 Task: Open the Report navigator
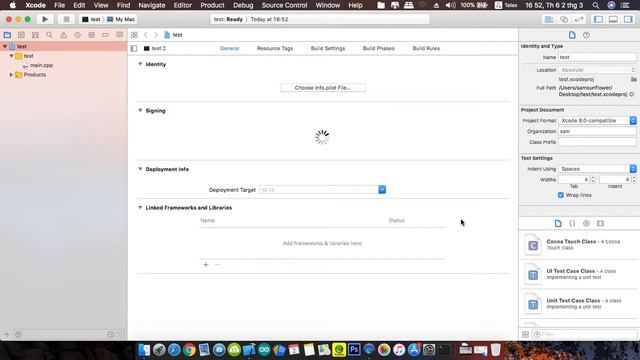119,35
